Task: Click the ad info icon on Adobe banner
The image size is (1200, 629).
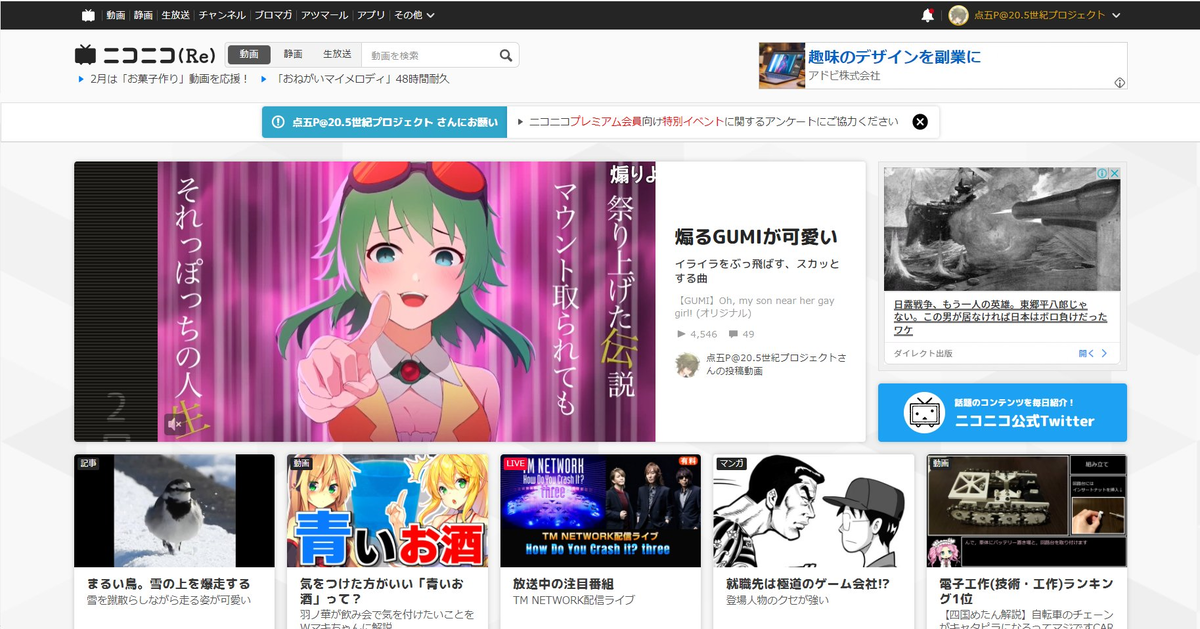Action: coord(1120,83)
